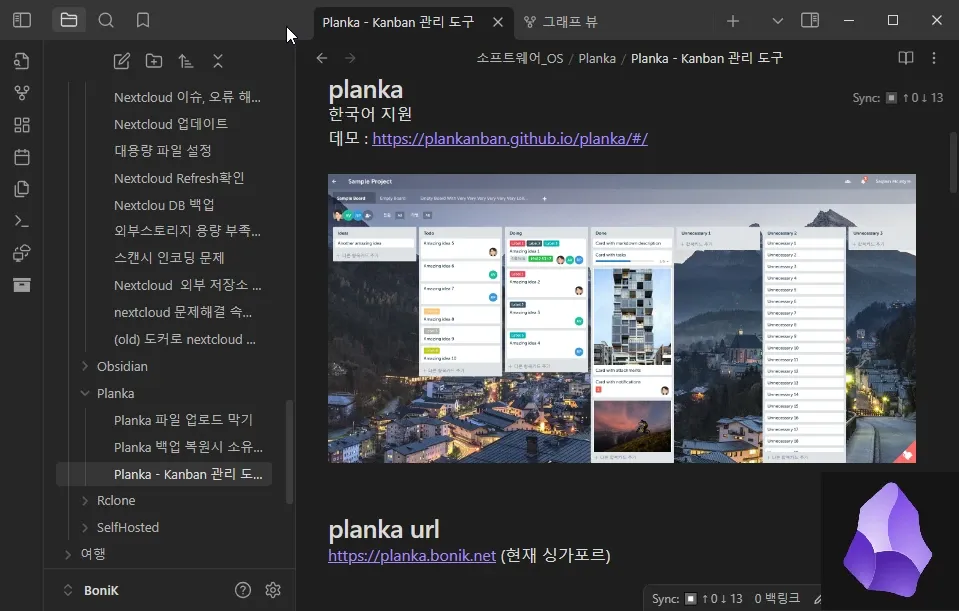Screen dimensions: 959x611
Task: Open the terminal icon in the left ribbon
Action: [22, 220]
